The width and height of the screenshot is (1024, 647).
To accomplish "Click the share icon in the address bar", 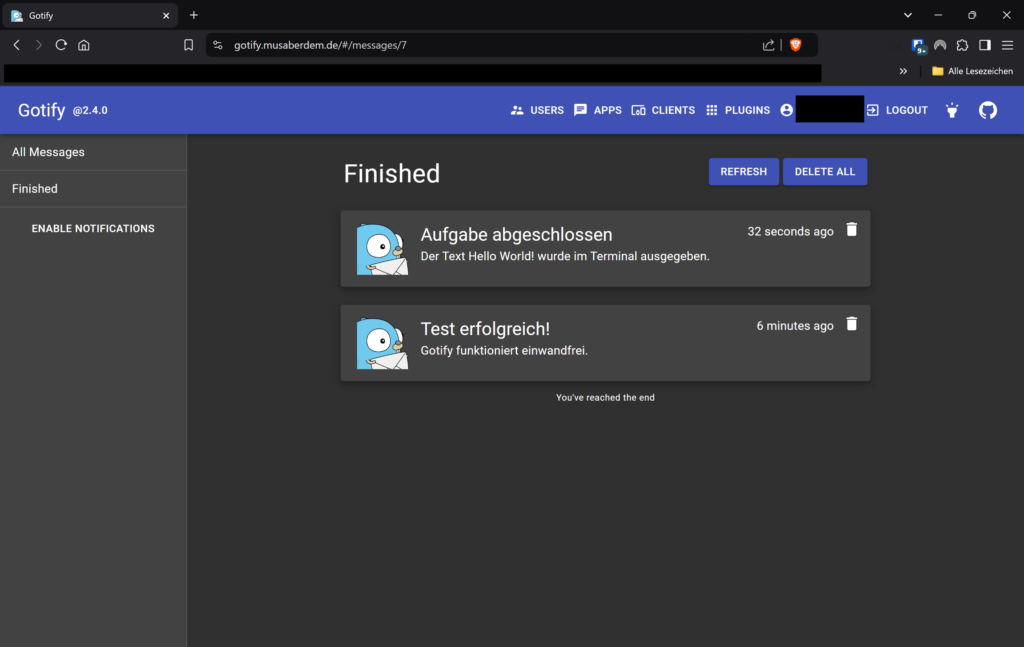I will tap(768, 45).
